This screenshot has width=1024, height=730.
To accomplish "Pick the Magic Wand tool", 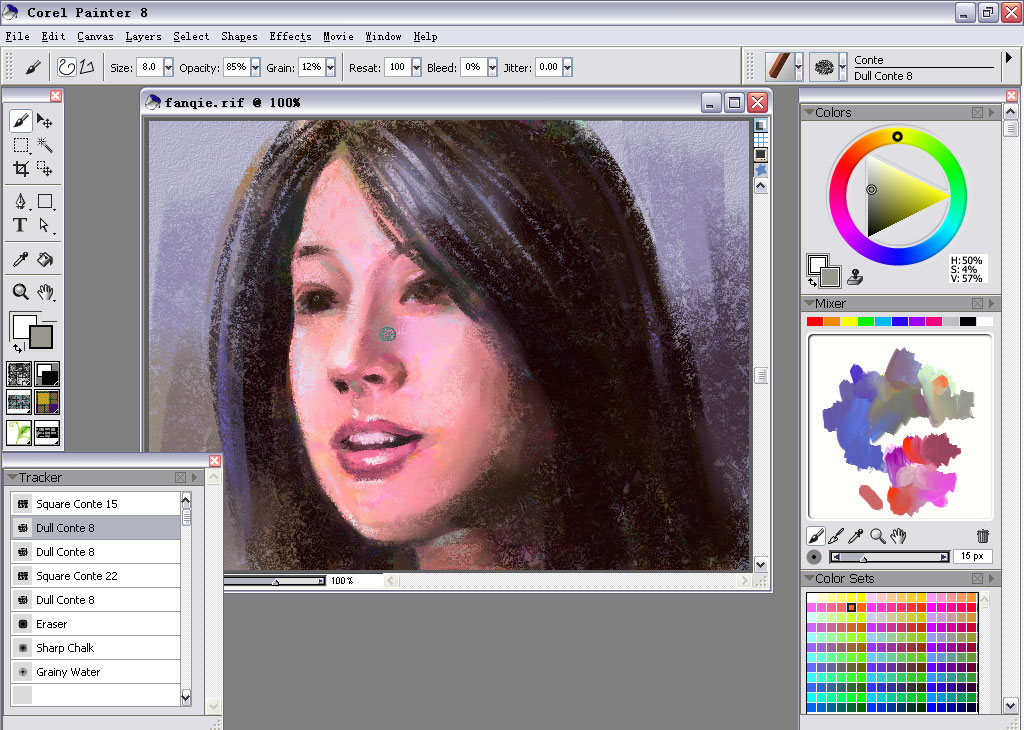I will pos(44,145).
